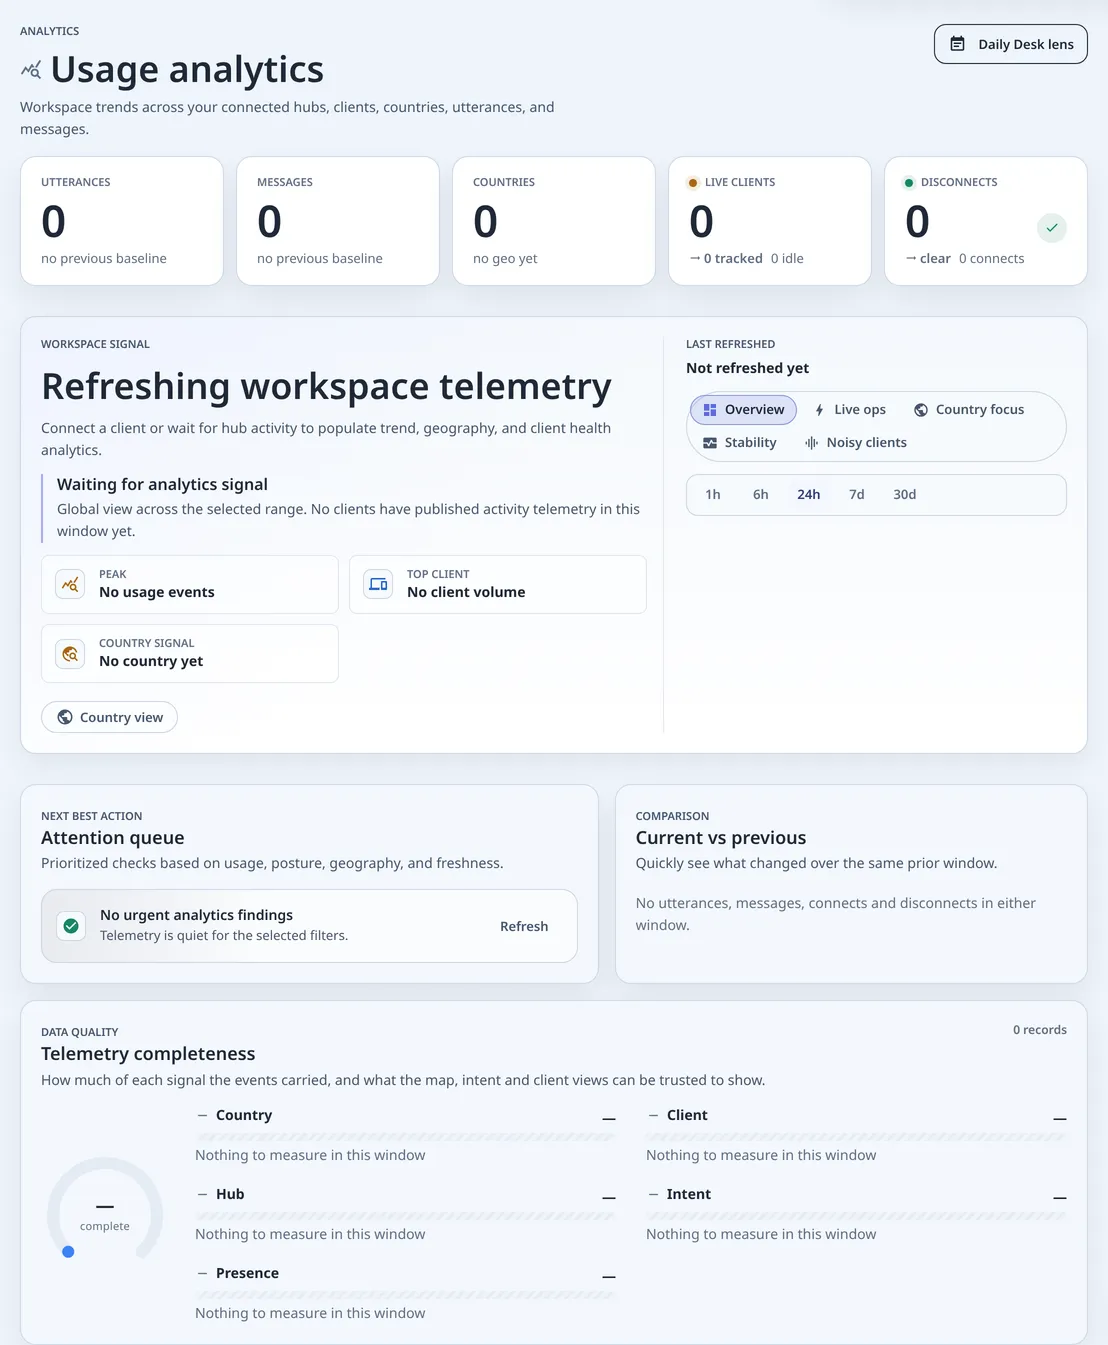This screenshot has width=1108, height=1345.
Task: Open the Country view button
Action: click(x=109, y=717)
